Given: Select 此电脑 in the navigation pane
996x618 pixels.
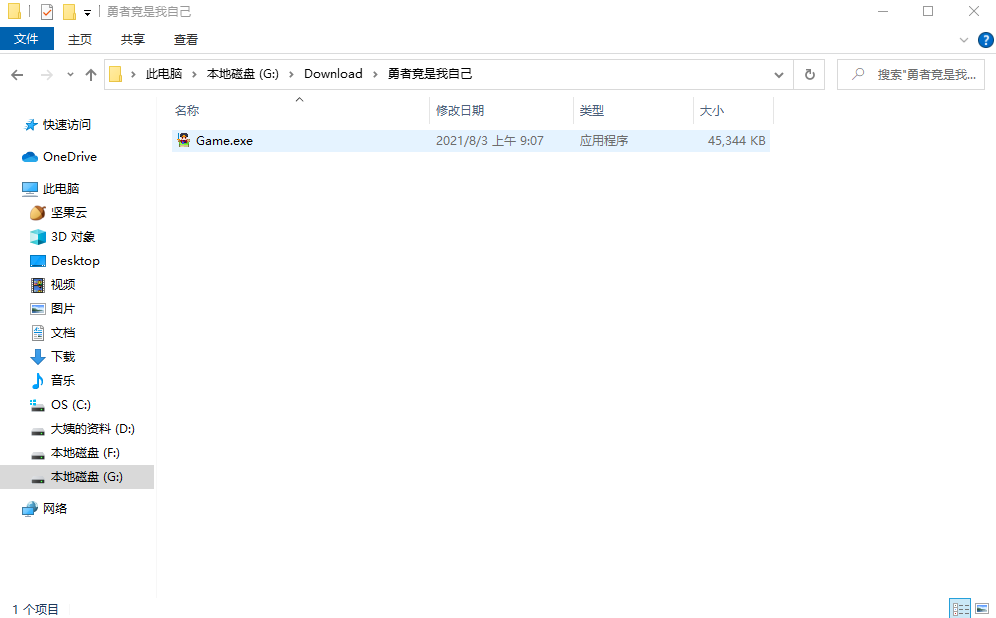Looking at the screenshot, I should 61,189.
